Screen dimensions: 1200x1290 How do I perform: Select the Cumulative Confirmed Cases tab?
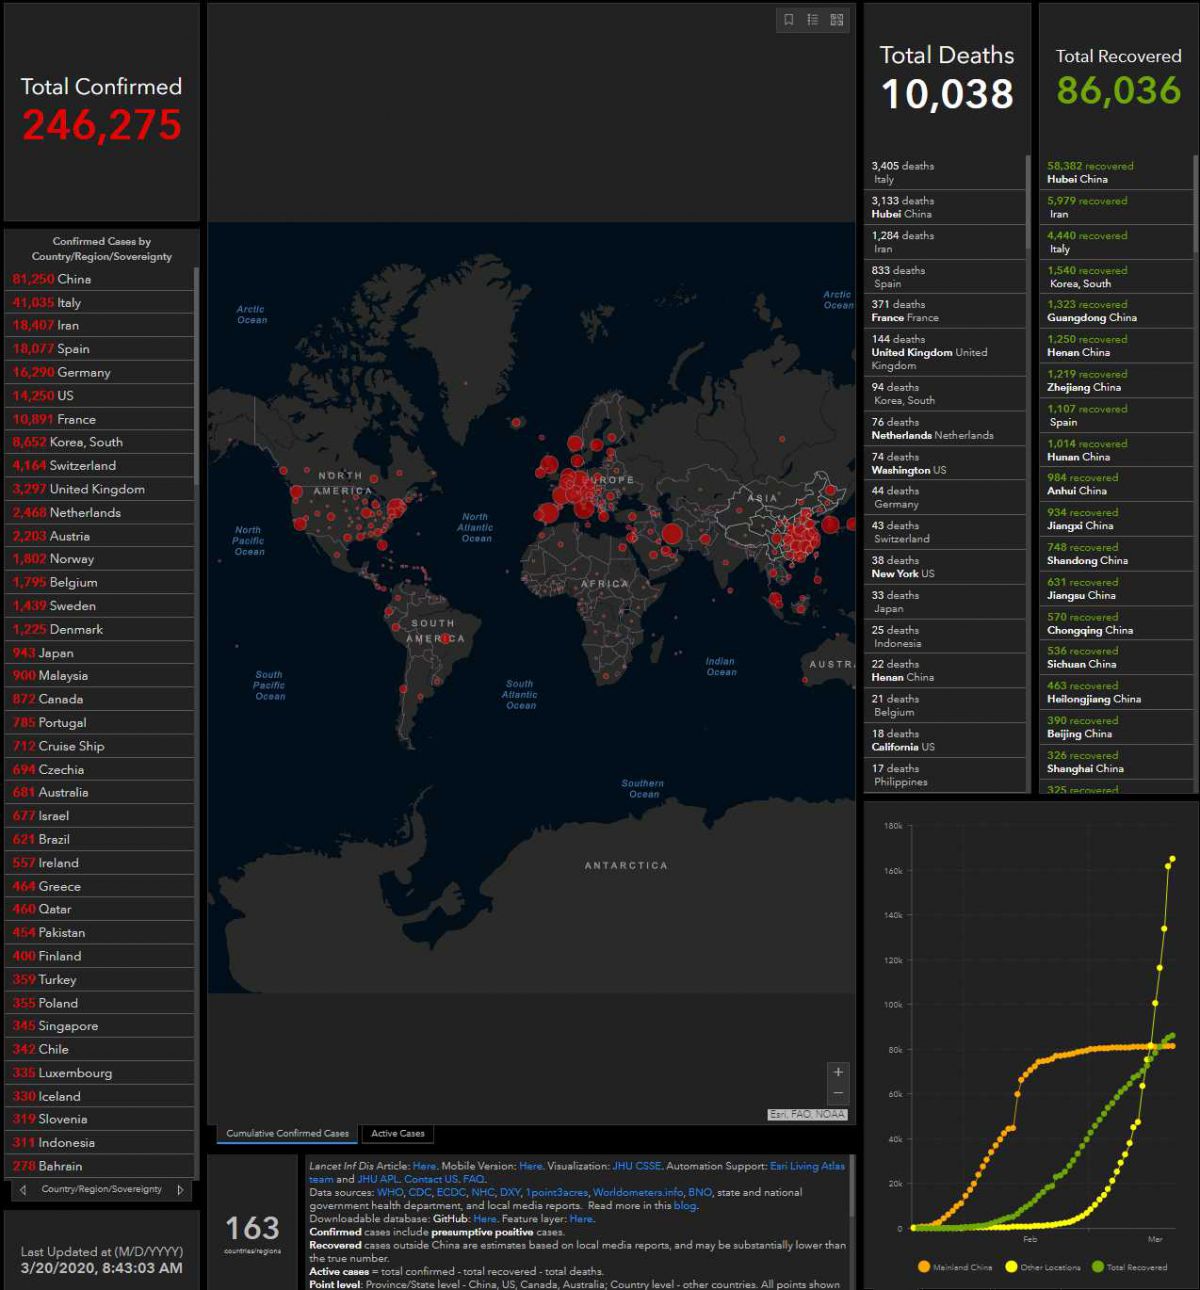287,1133
